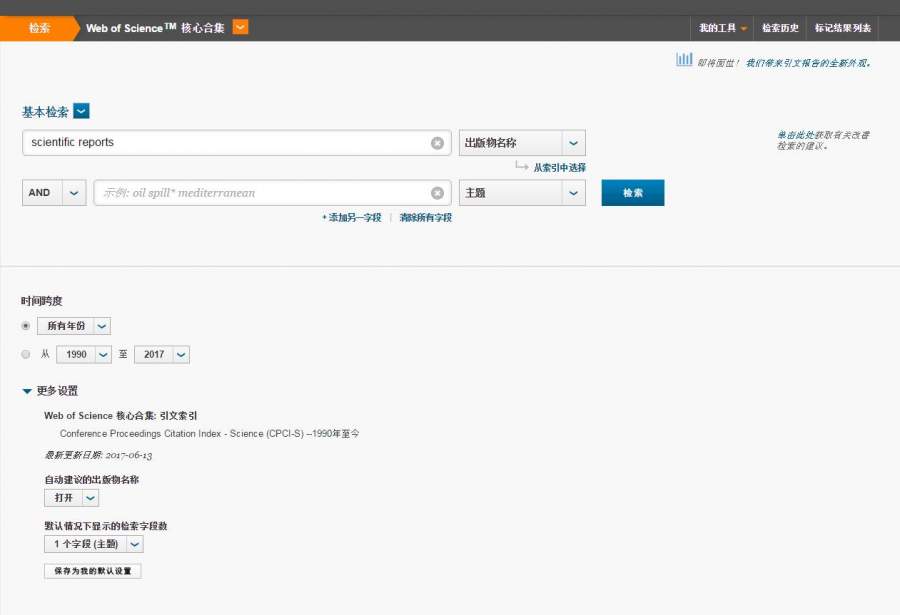Open the 打开 auto-suggest publication names dropdown
The height and width of the screenshot is (615, 900).
(71, 498)
